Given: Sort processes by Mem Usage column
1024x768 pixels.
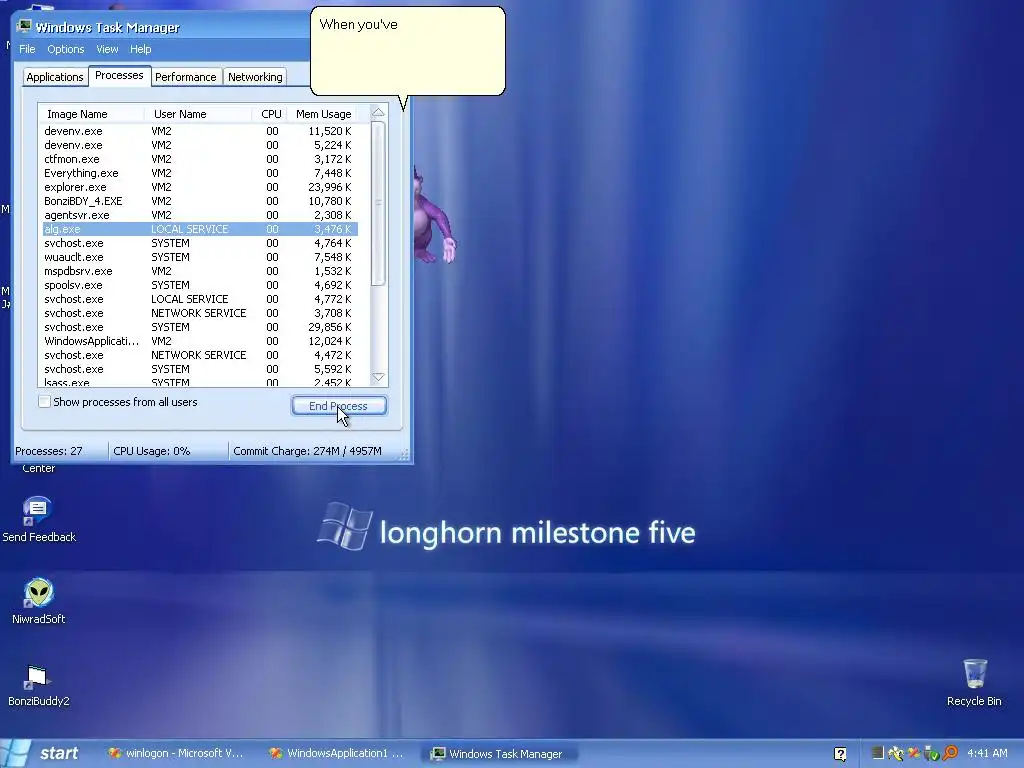Looking at the screenshot, I should coord(323,114).
